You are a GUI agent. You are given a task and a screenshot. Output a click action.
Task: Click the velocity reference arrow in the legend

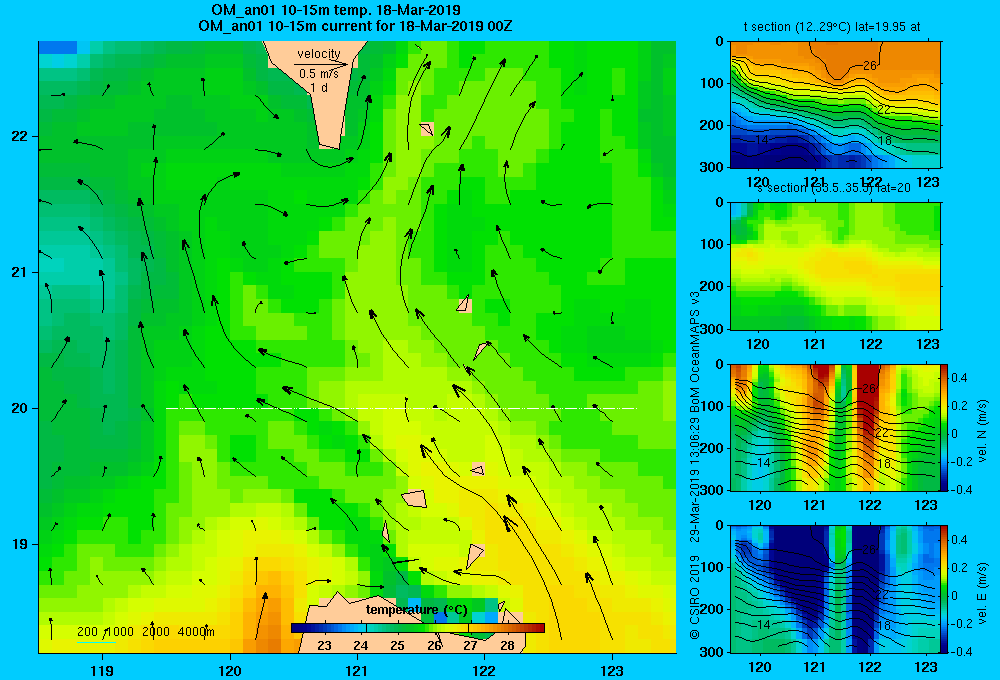coord(321,64)
